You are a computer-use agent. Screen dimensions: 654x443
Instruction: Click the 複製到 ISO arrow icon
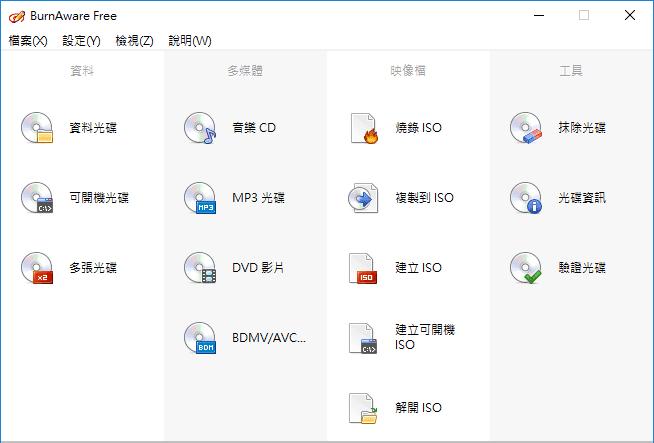pos(363,198)
